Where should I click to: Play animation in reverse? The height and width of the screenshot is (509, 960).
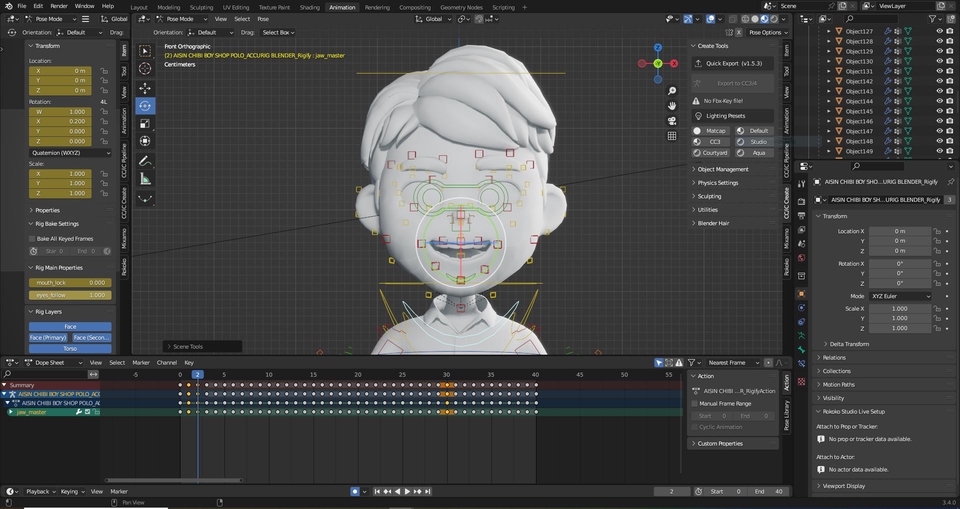(397, 491)
